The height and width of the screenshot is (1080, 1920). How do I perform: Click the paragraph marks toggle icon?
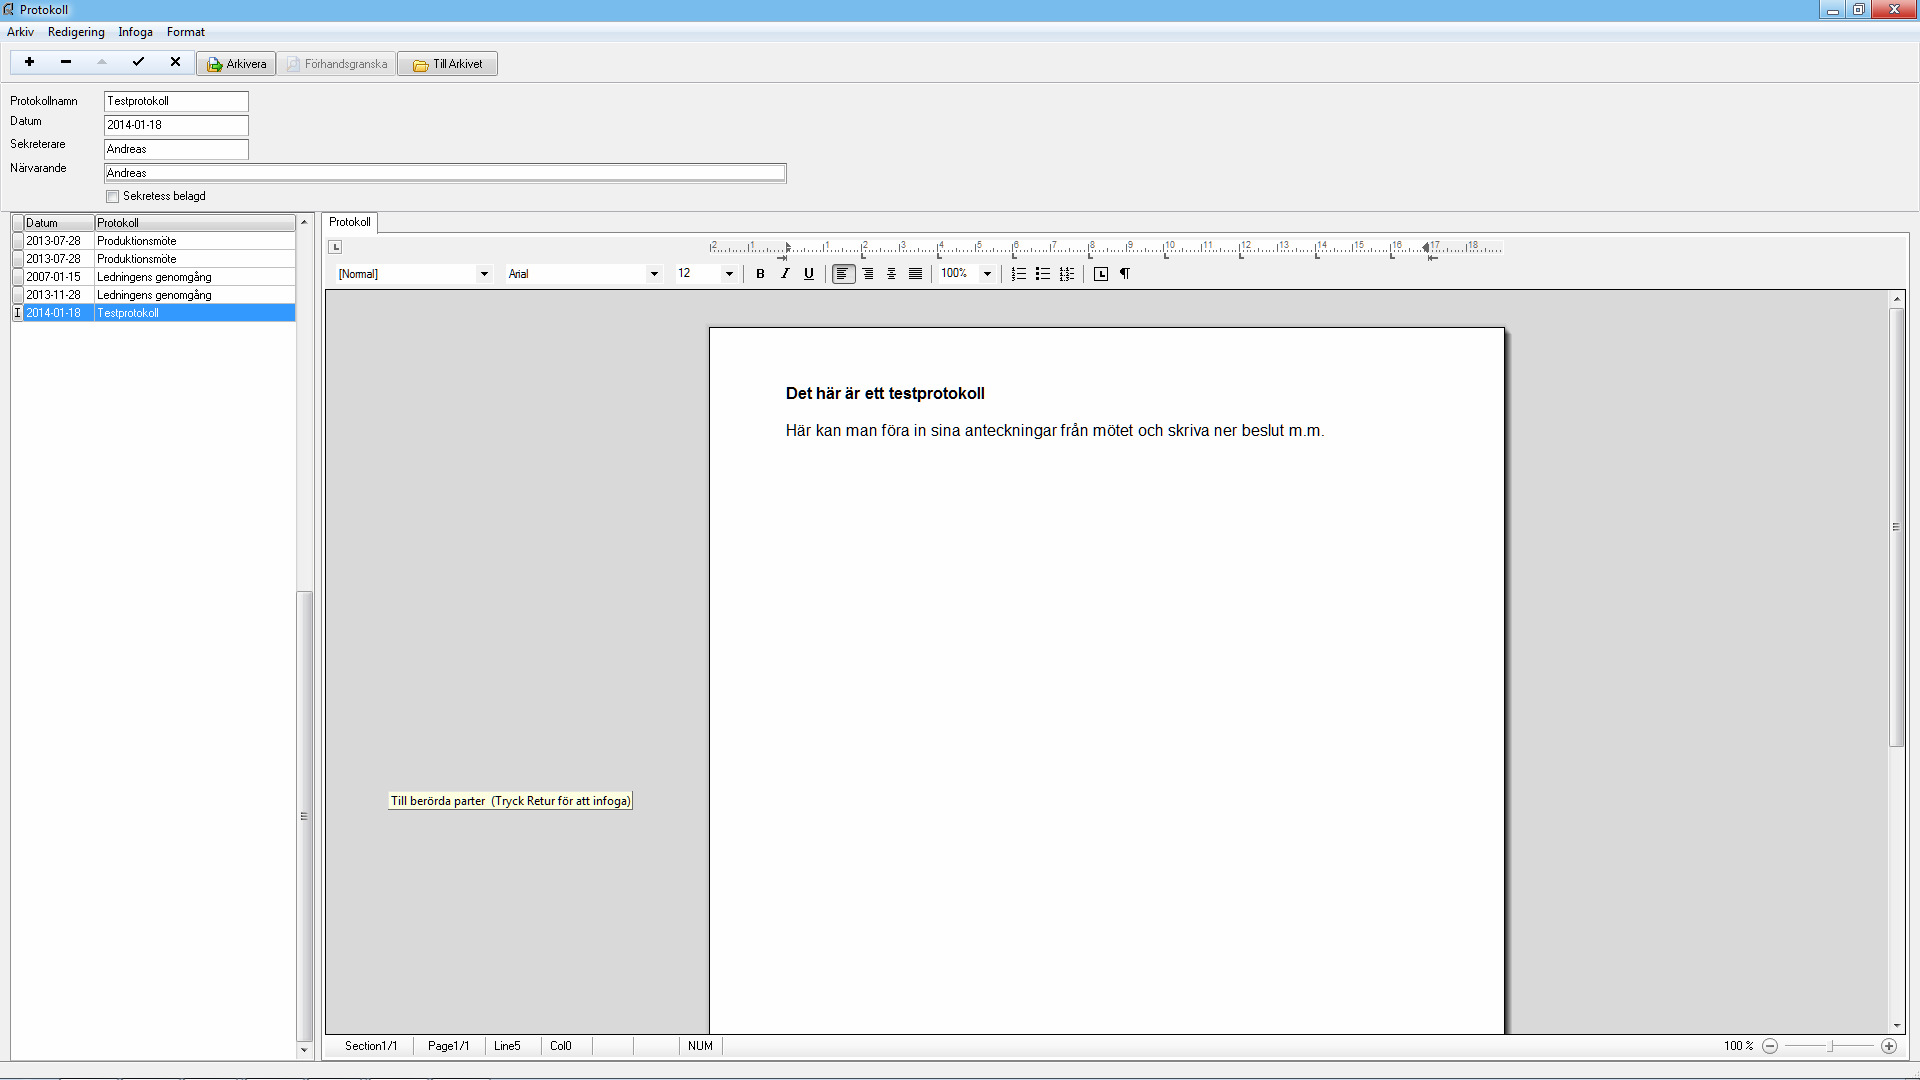tap(1125, 273)
